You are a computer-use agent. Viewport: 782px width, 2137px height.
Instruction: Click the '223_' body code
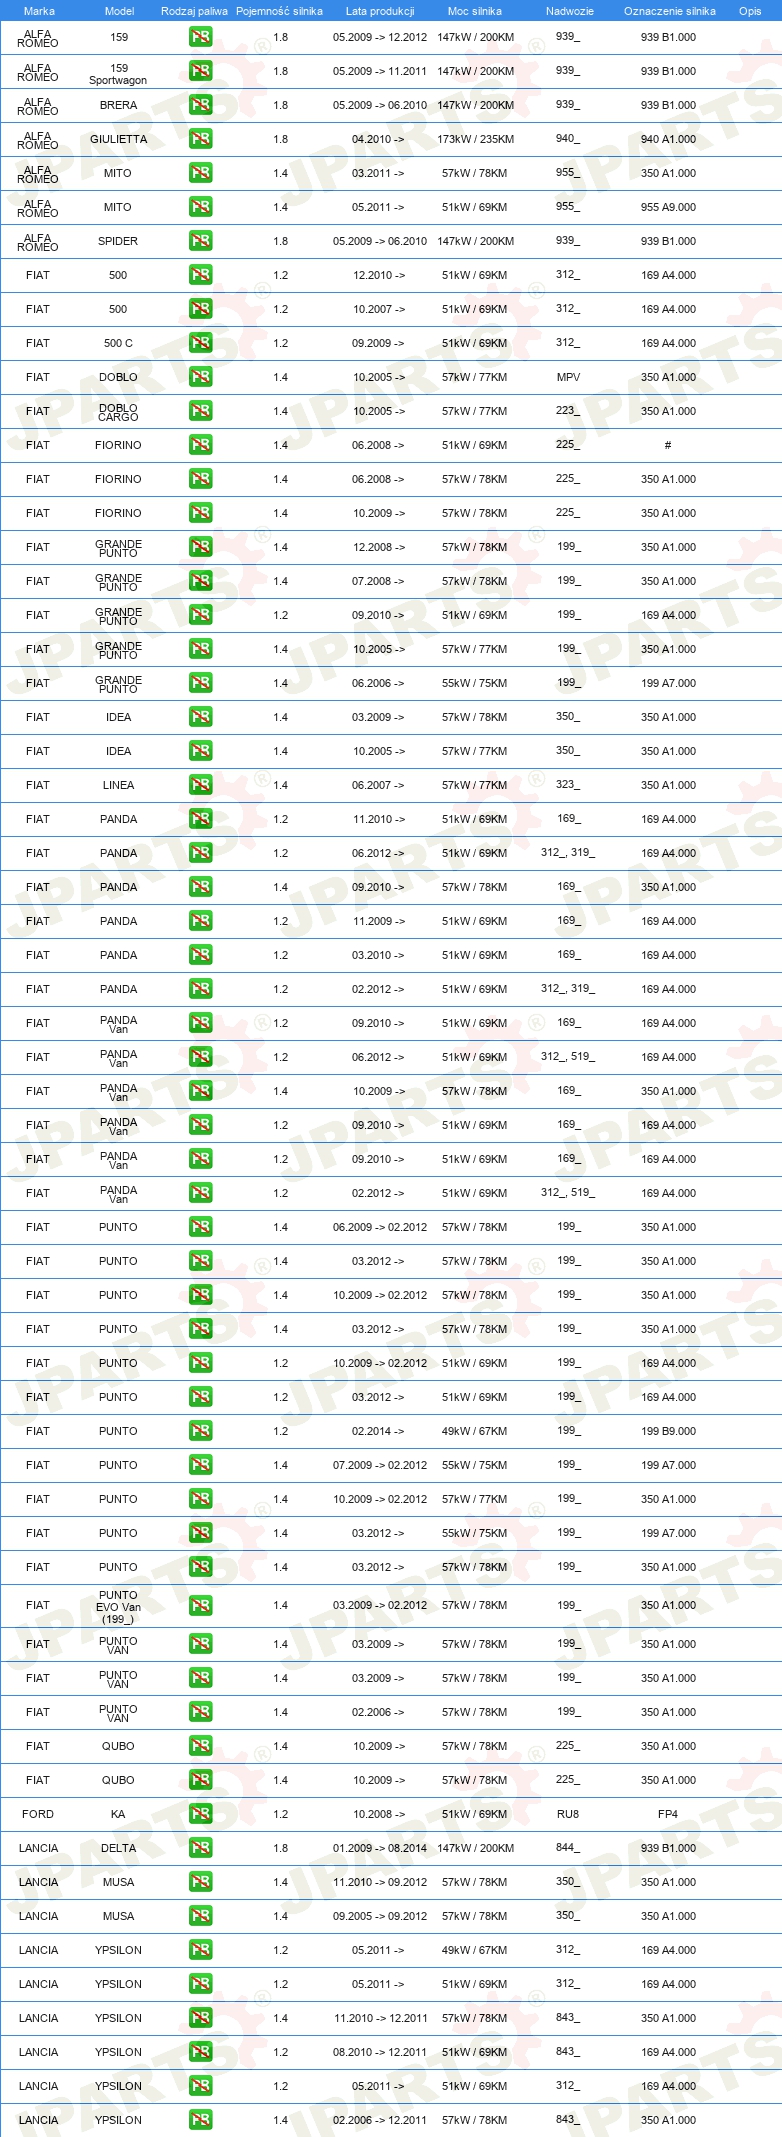pyautogui.click(x=568, y=411)
